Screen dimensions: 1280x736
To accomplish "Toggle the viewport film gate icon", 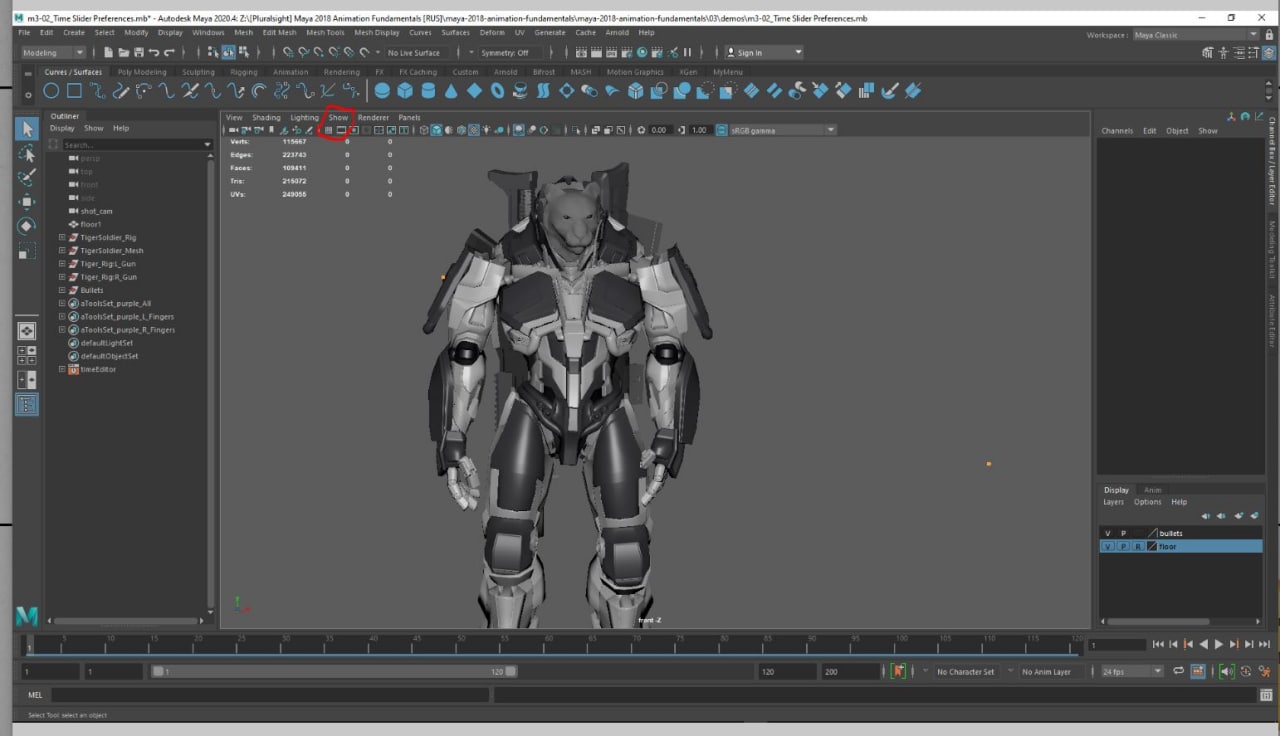I will (341, 130).
